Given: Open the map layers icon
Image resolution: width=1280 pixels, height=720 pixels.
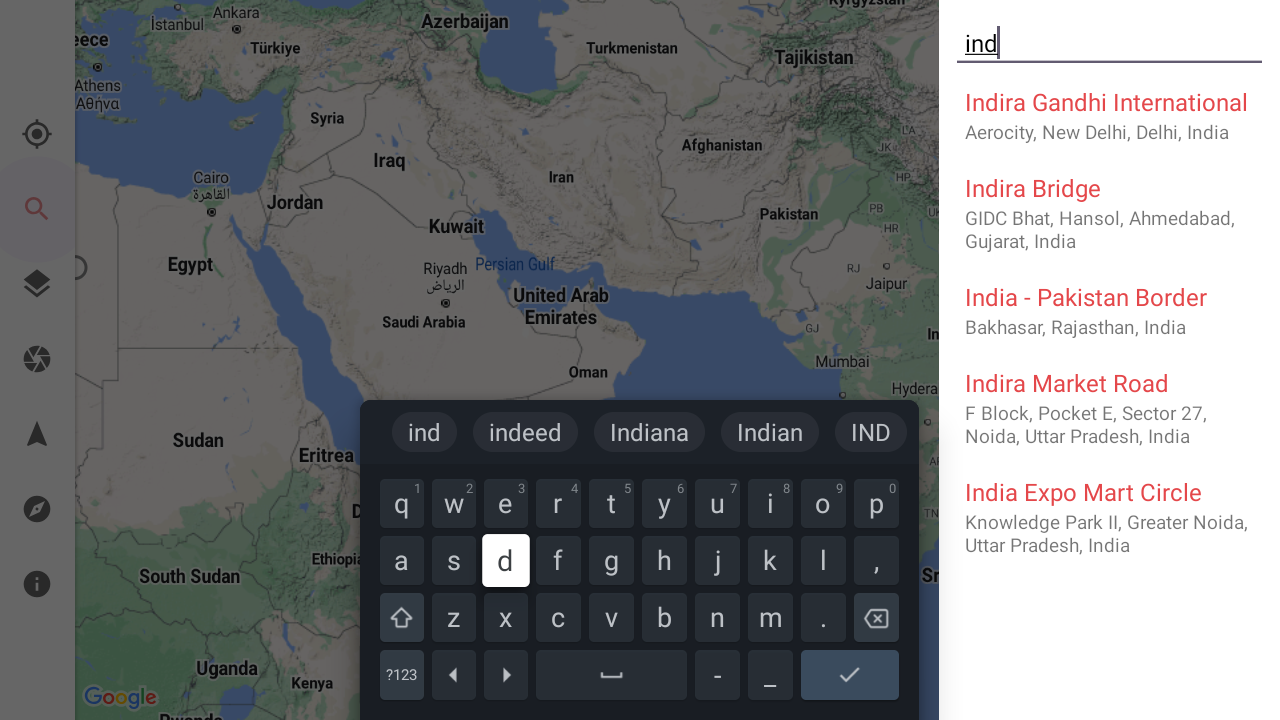Looking at the screenshot, I should (x=37, y=284).
